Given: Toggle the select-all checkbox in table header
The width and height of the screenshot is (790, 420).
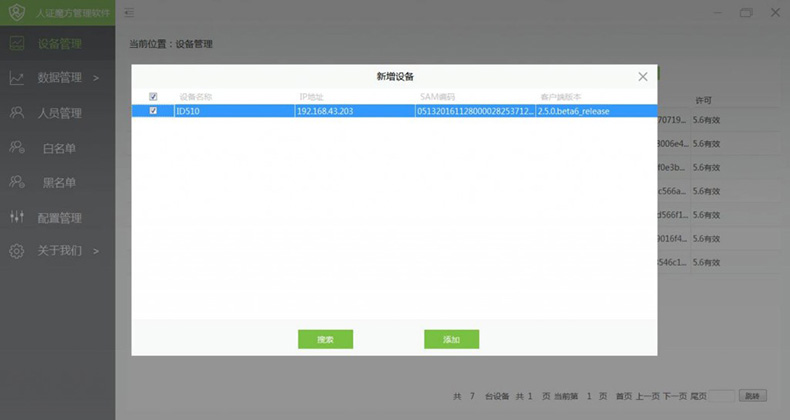Looking at the screenshot, I should point(153,97).
